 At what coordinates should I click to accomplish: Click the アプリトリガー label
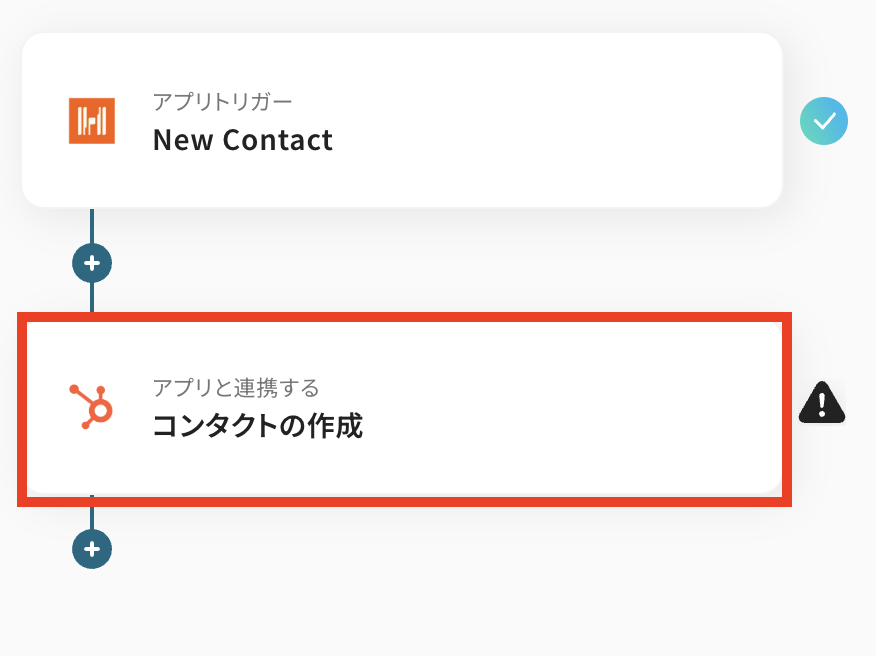pyautogui.click(x=222, y=101)
